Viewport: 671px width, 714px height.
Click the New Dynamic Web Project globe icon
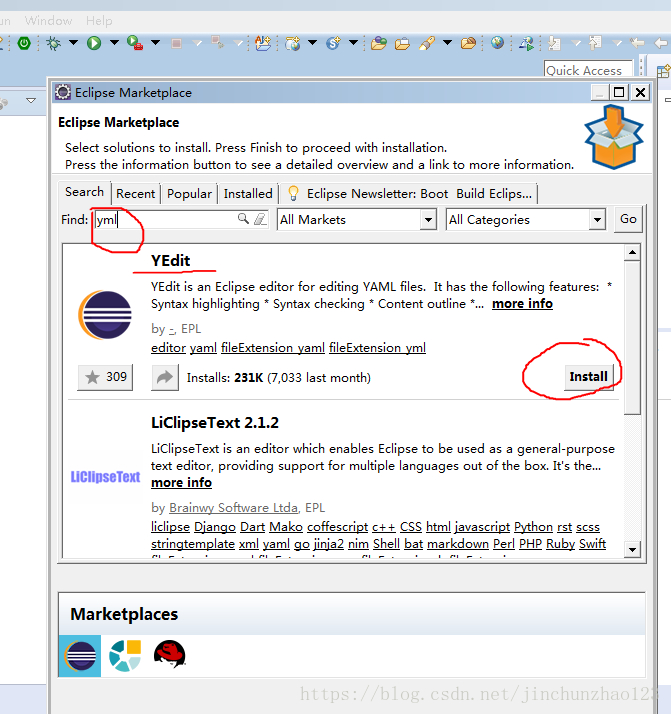pos(293,43)
